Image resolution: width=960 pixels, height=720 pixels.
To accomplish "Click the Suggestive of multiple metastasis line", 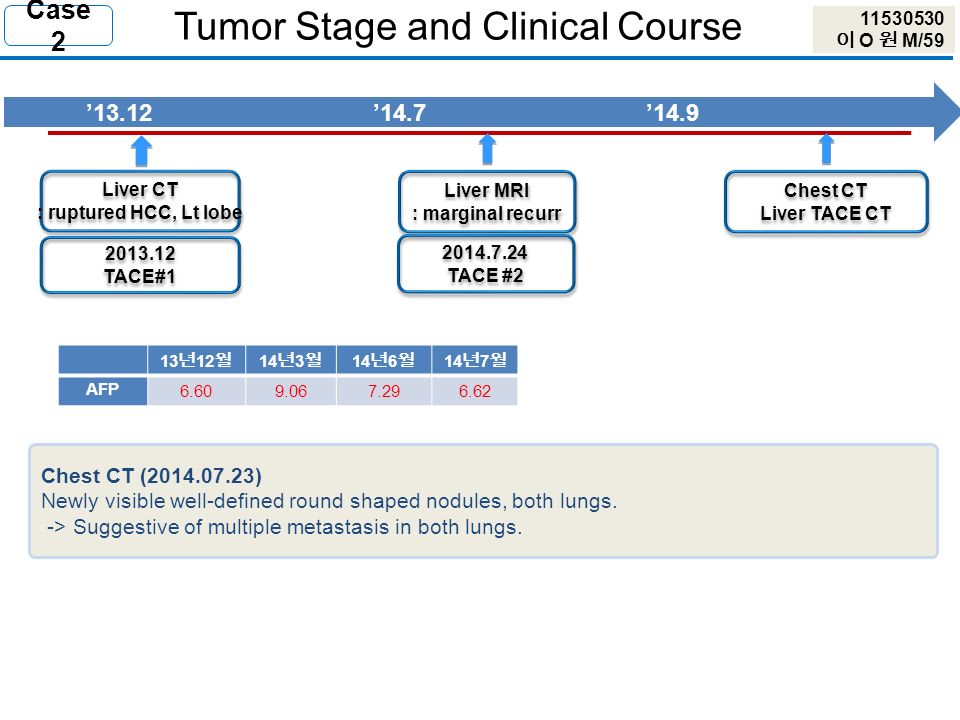I will 285,527.
